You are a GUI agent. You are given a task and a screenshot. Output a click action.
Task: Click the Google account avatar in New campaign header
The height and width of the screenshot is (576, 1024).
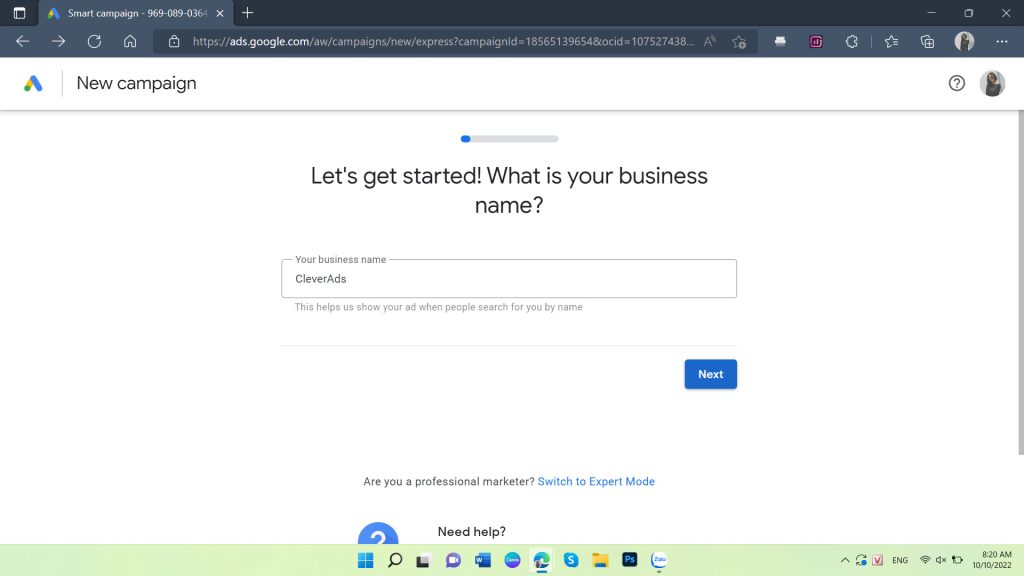pyautogui.click(x=992, y=83)
